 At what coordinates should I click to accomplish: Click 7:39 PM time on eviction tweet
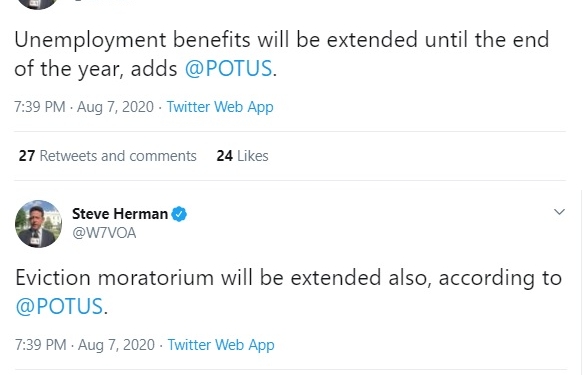[x=41, y=345]
